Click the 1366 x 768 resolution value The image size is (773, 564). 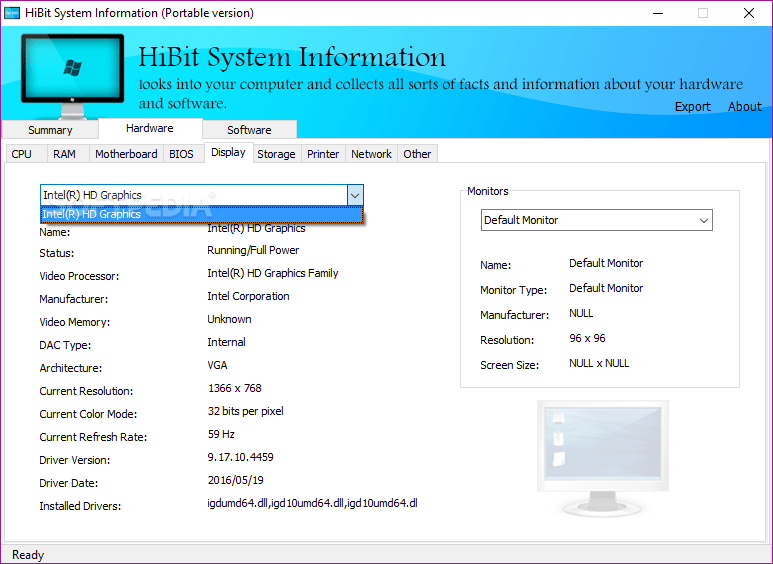click(x=235, y=388)
